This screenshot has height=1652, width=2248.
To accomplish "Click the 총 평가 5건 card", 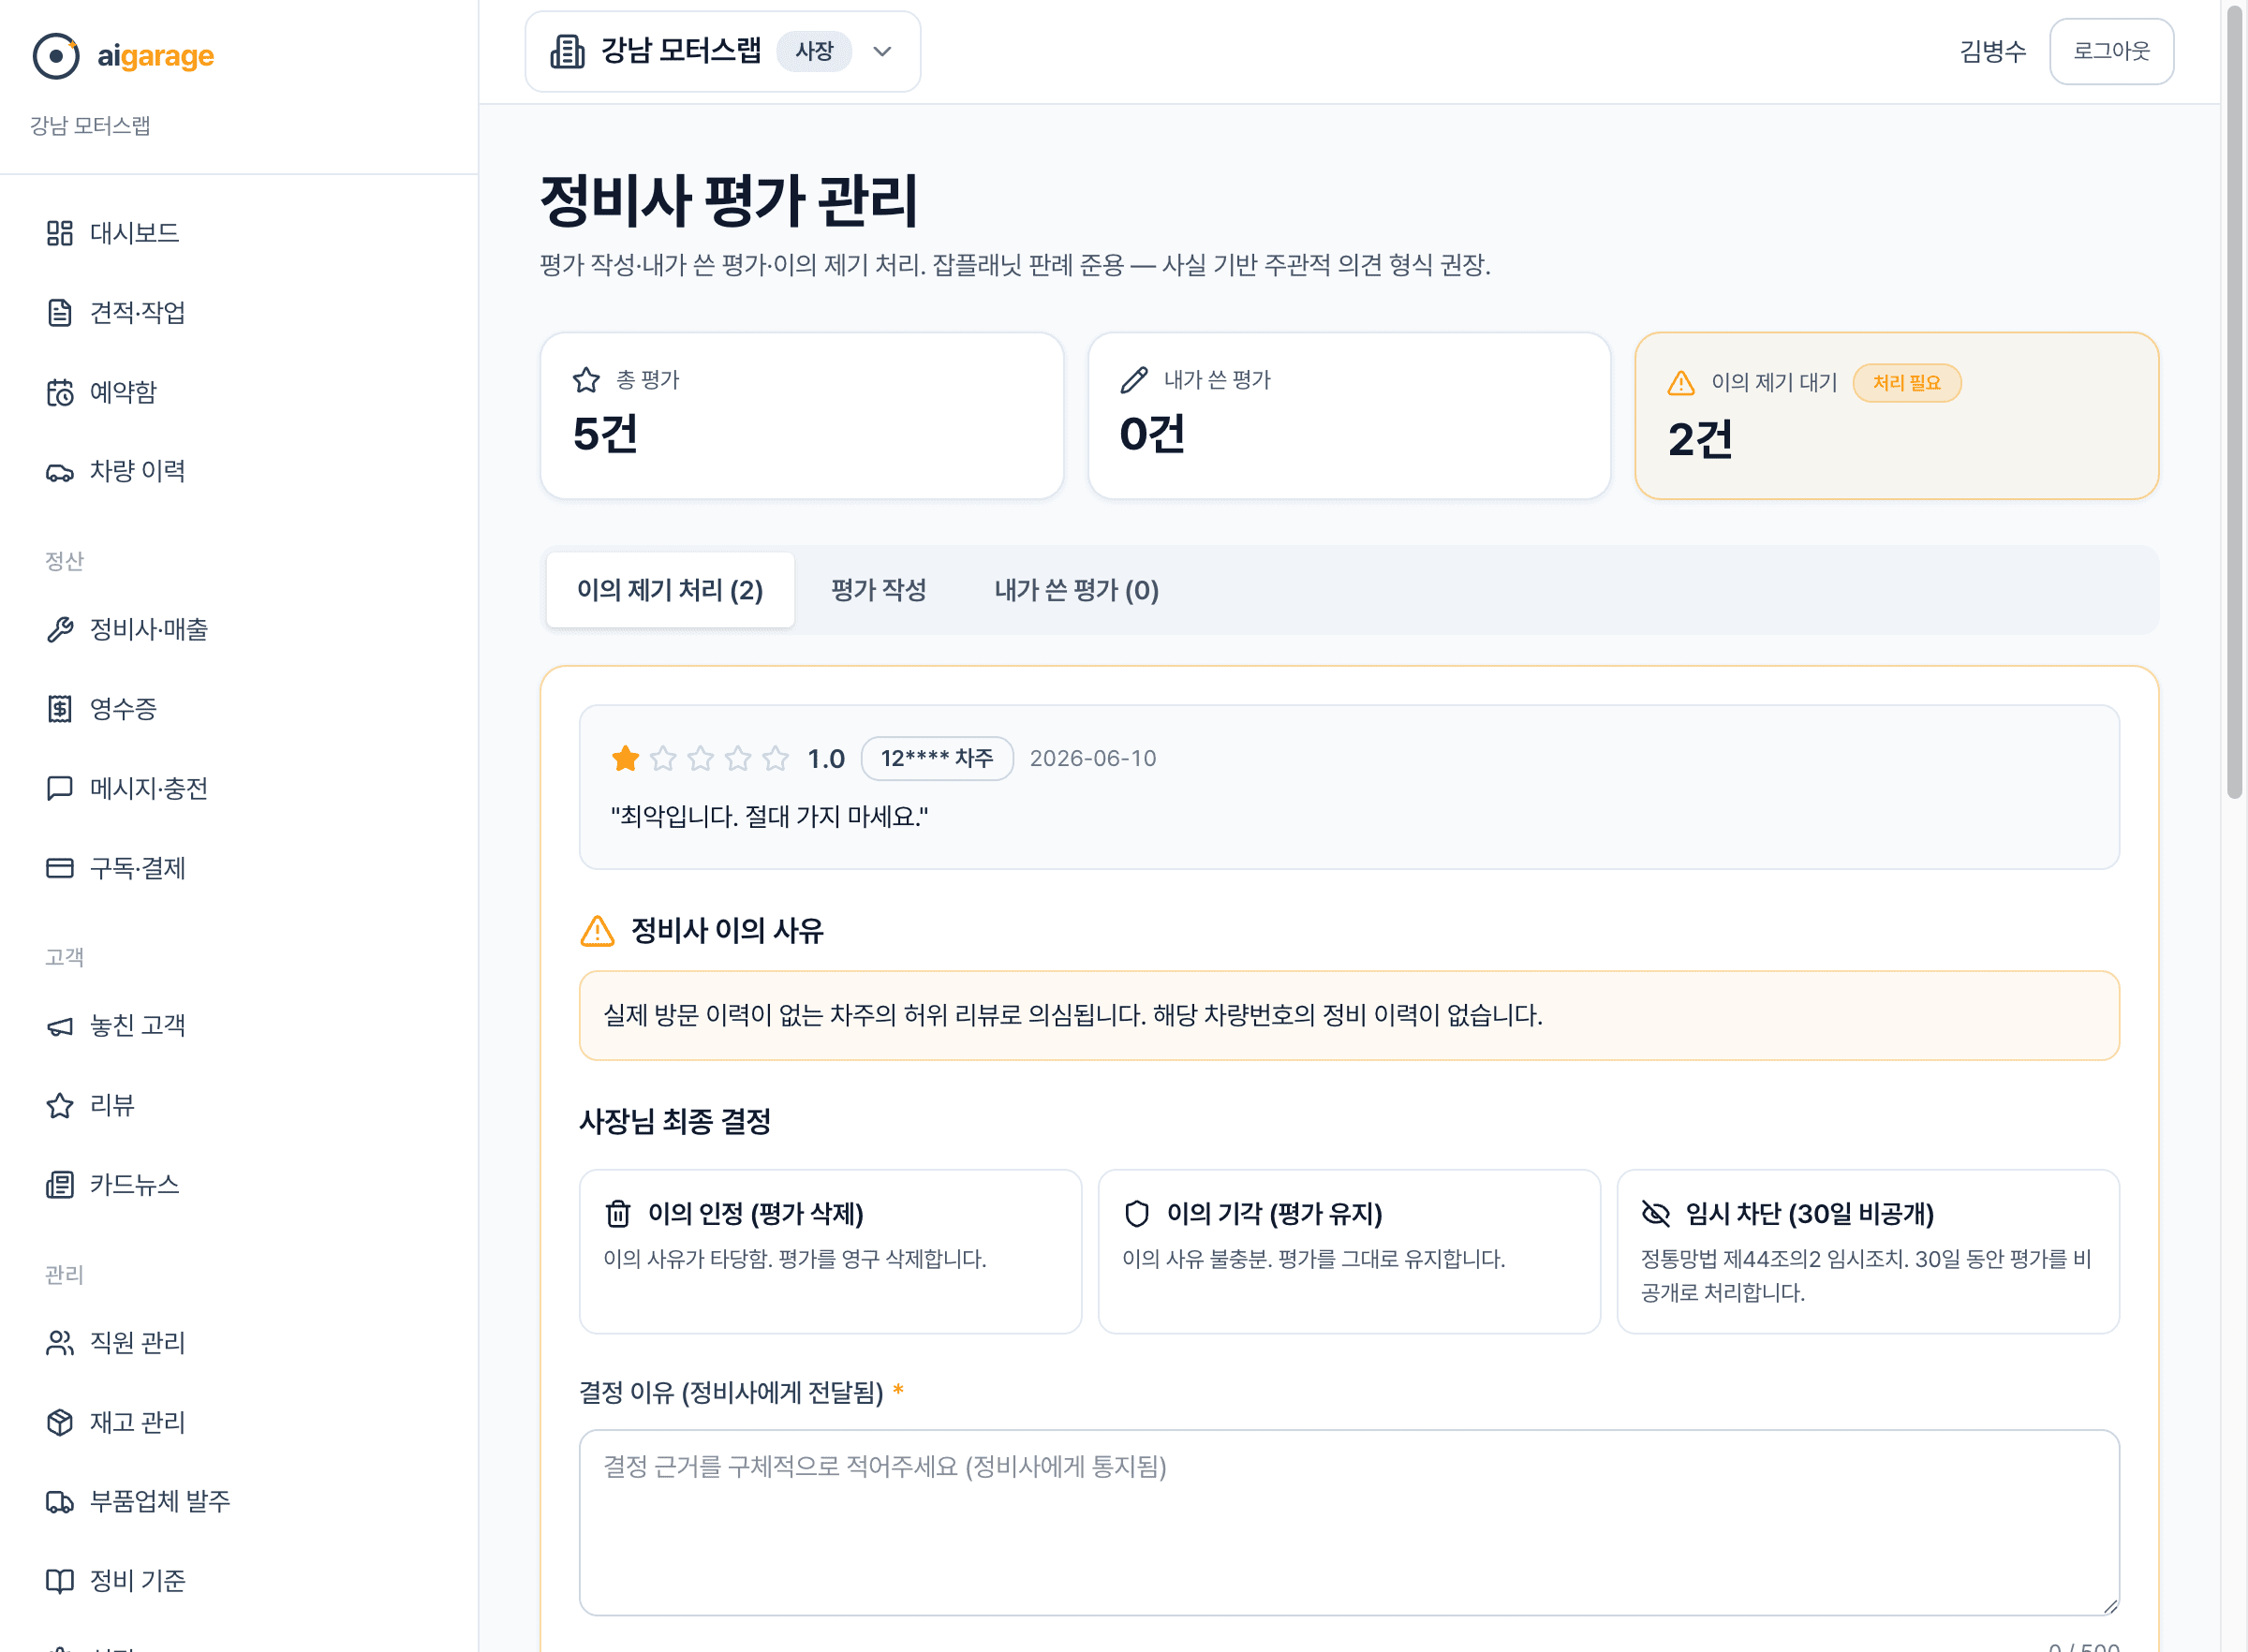I will pyautogui.click(x=801, y=416).
